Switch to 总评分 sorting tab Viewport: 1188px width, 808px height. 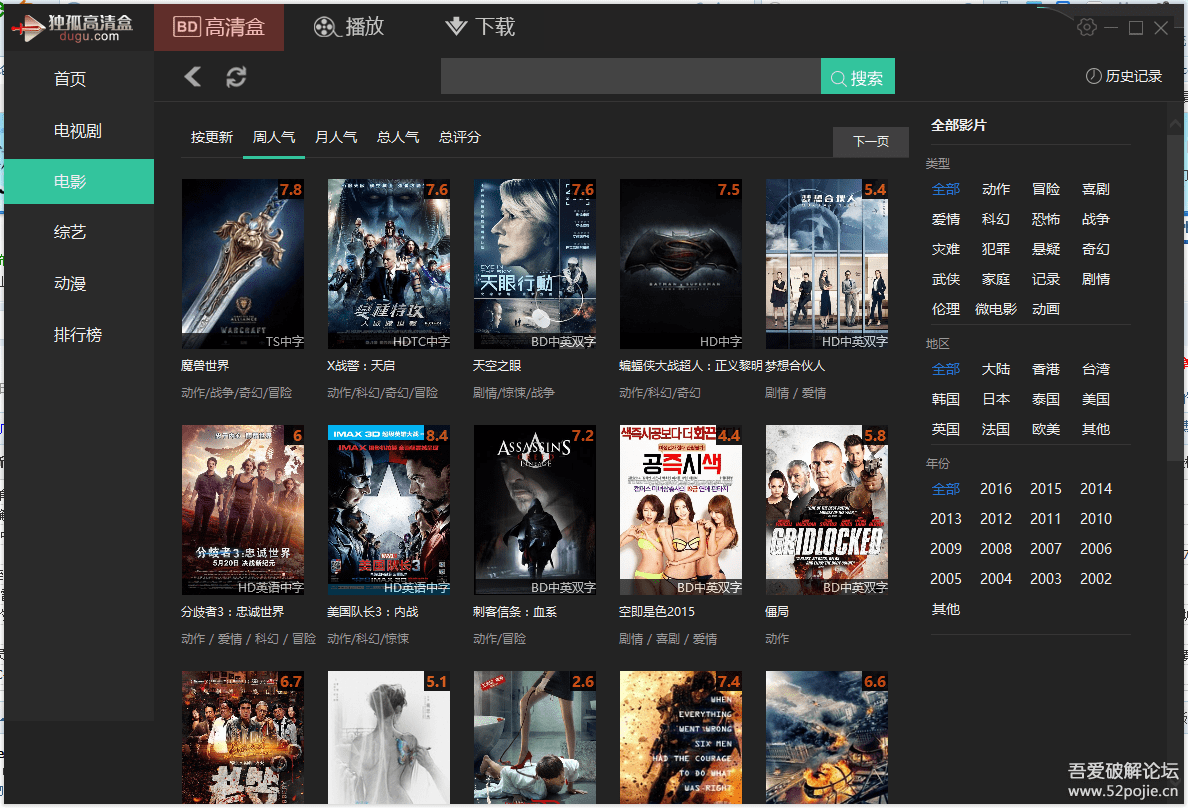[460, 137]
